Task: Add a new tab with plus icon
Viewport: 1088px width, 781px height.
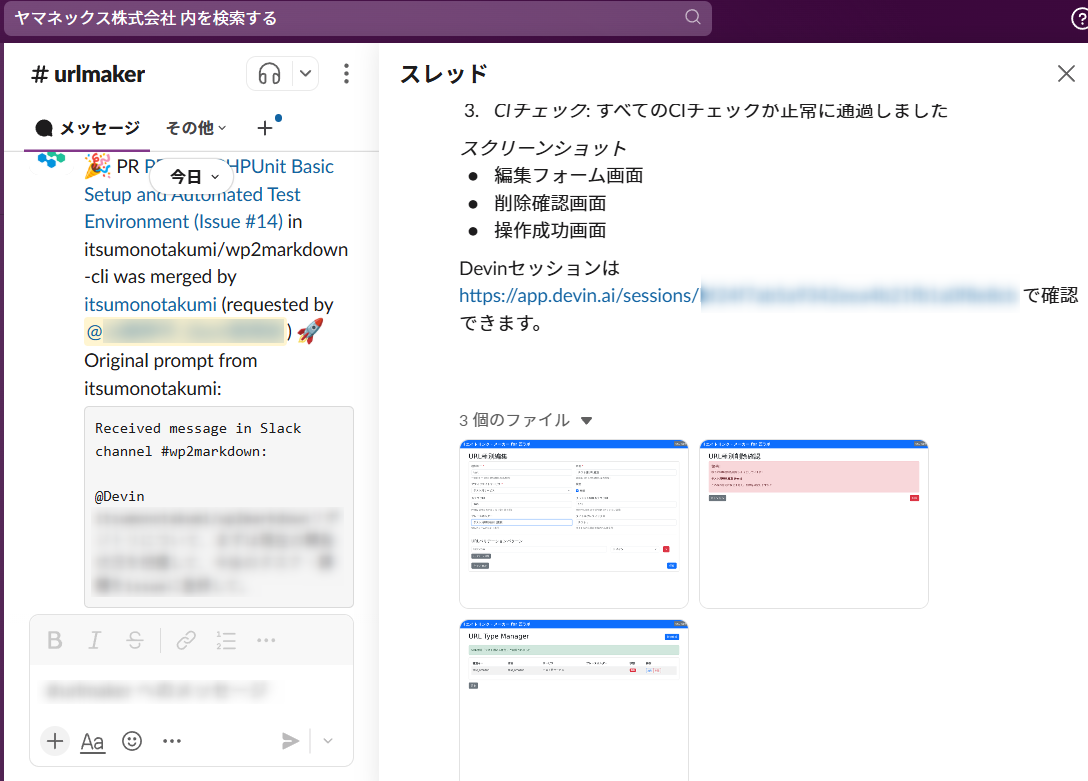Action: 264,128
